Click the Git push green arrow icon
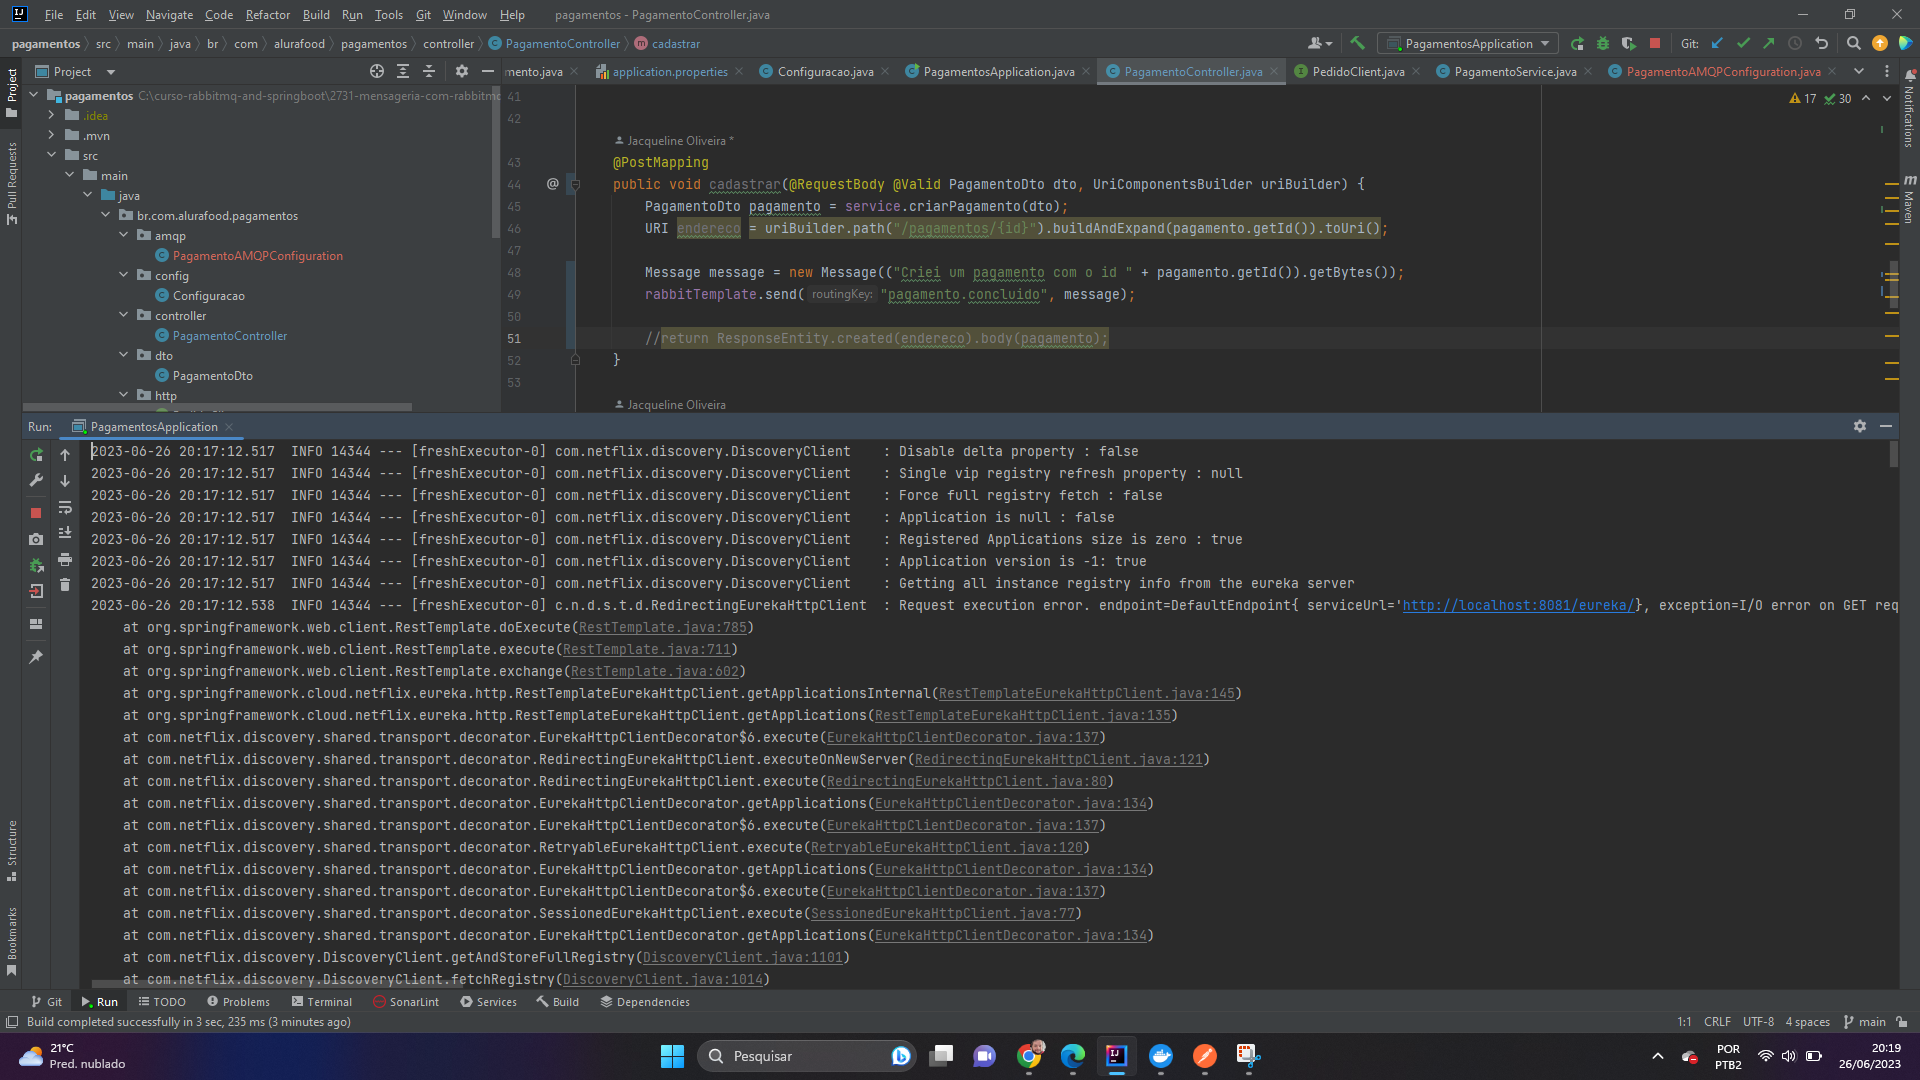The width and height of the screenshot is (1920, 1080). click(x=1769, y=43)
